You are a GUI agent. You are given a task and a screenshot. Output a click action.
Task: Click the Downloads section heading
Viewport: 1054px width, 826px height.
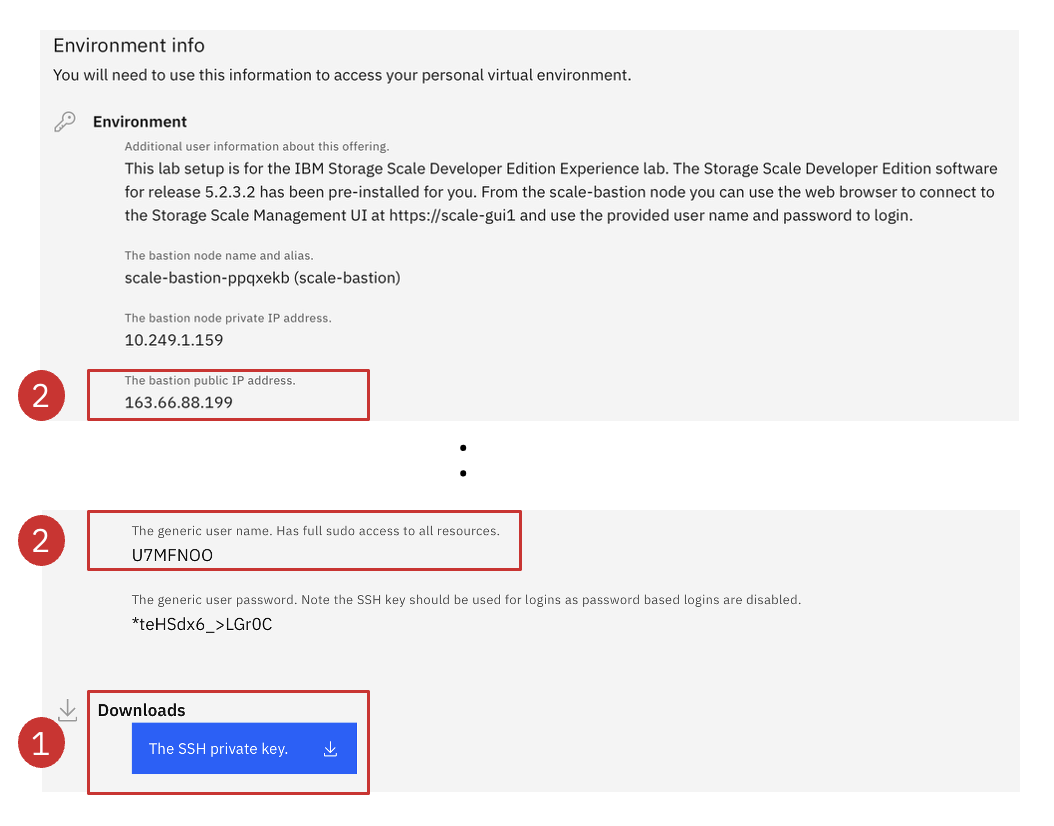click(x=141, y=710)
